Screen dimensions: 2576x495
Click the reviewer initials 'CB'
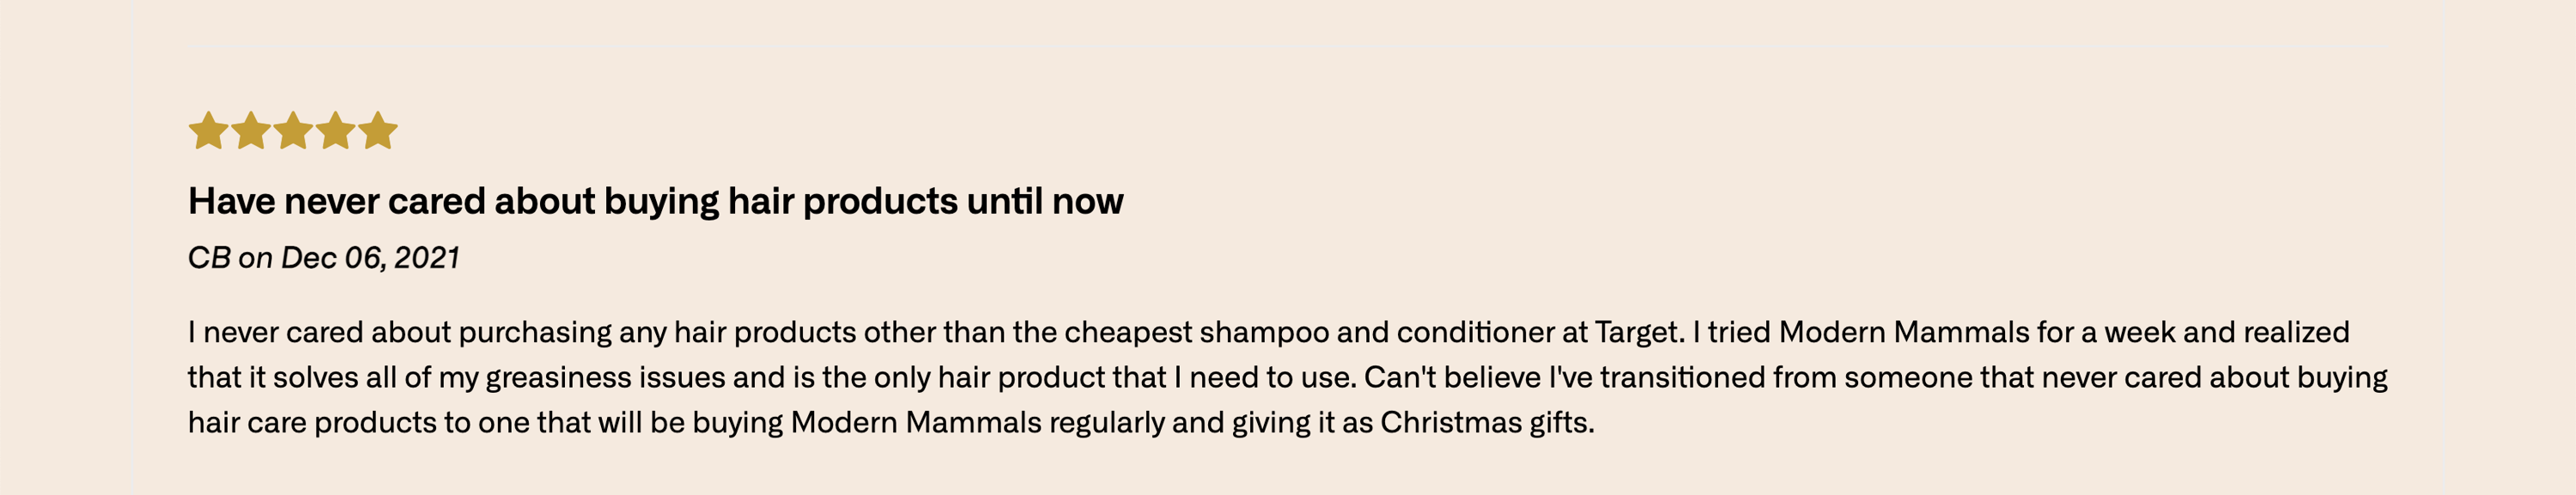(x=209, y=258)
